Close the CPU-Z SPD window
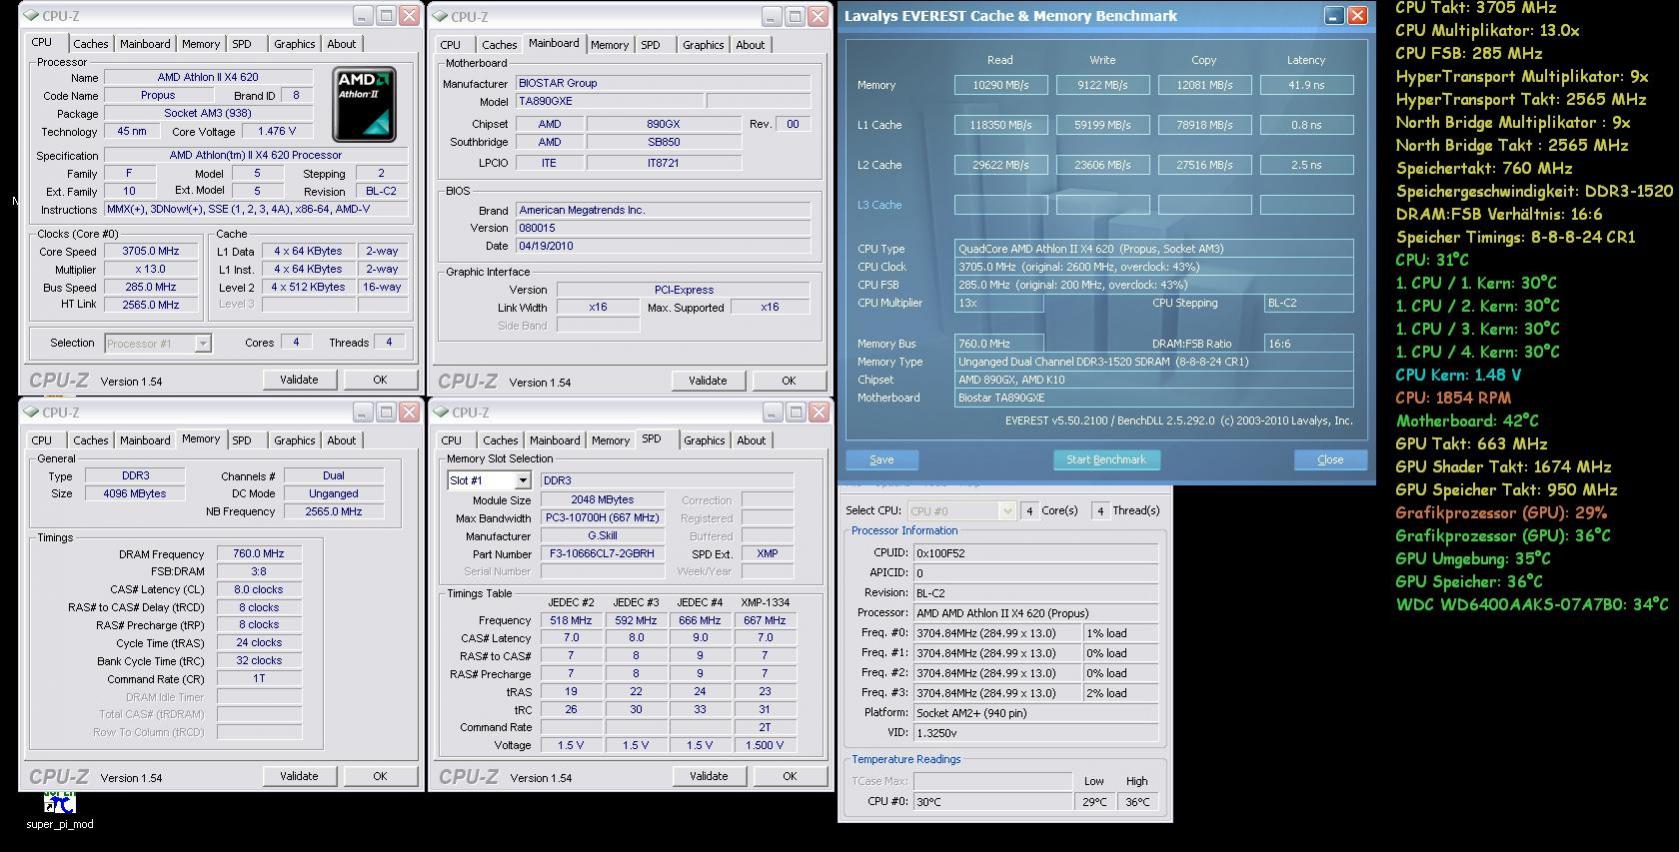The height and width of the screenshot is (852, 1679). tap(819, 412)
